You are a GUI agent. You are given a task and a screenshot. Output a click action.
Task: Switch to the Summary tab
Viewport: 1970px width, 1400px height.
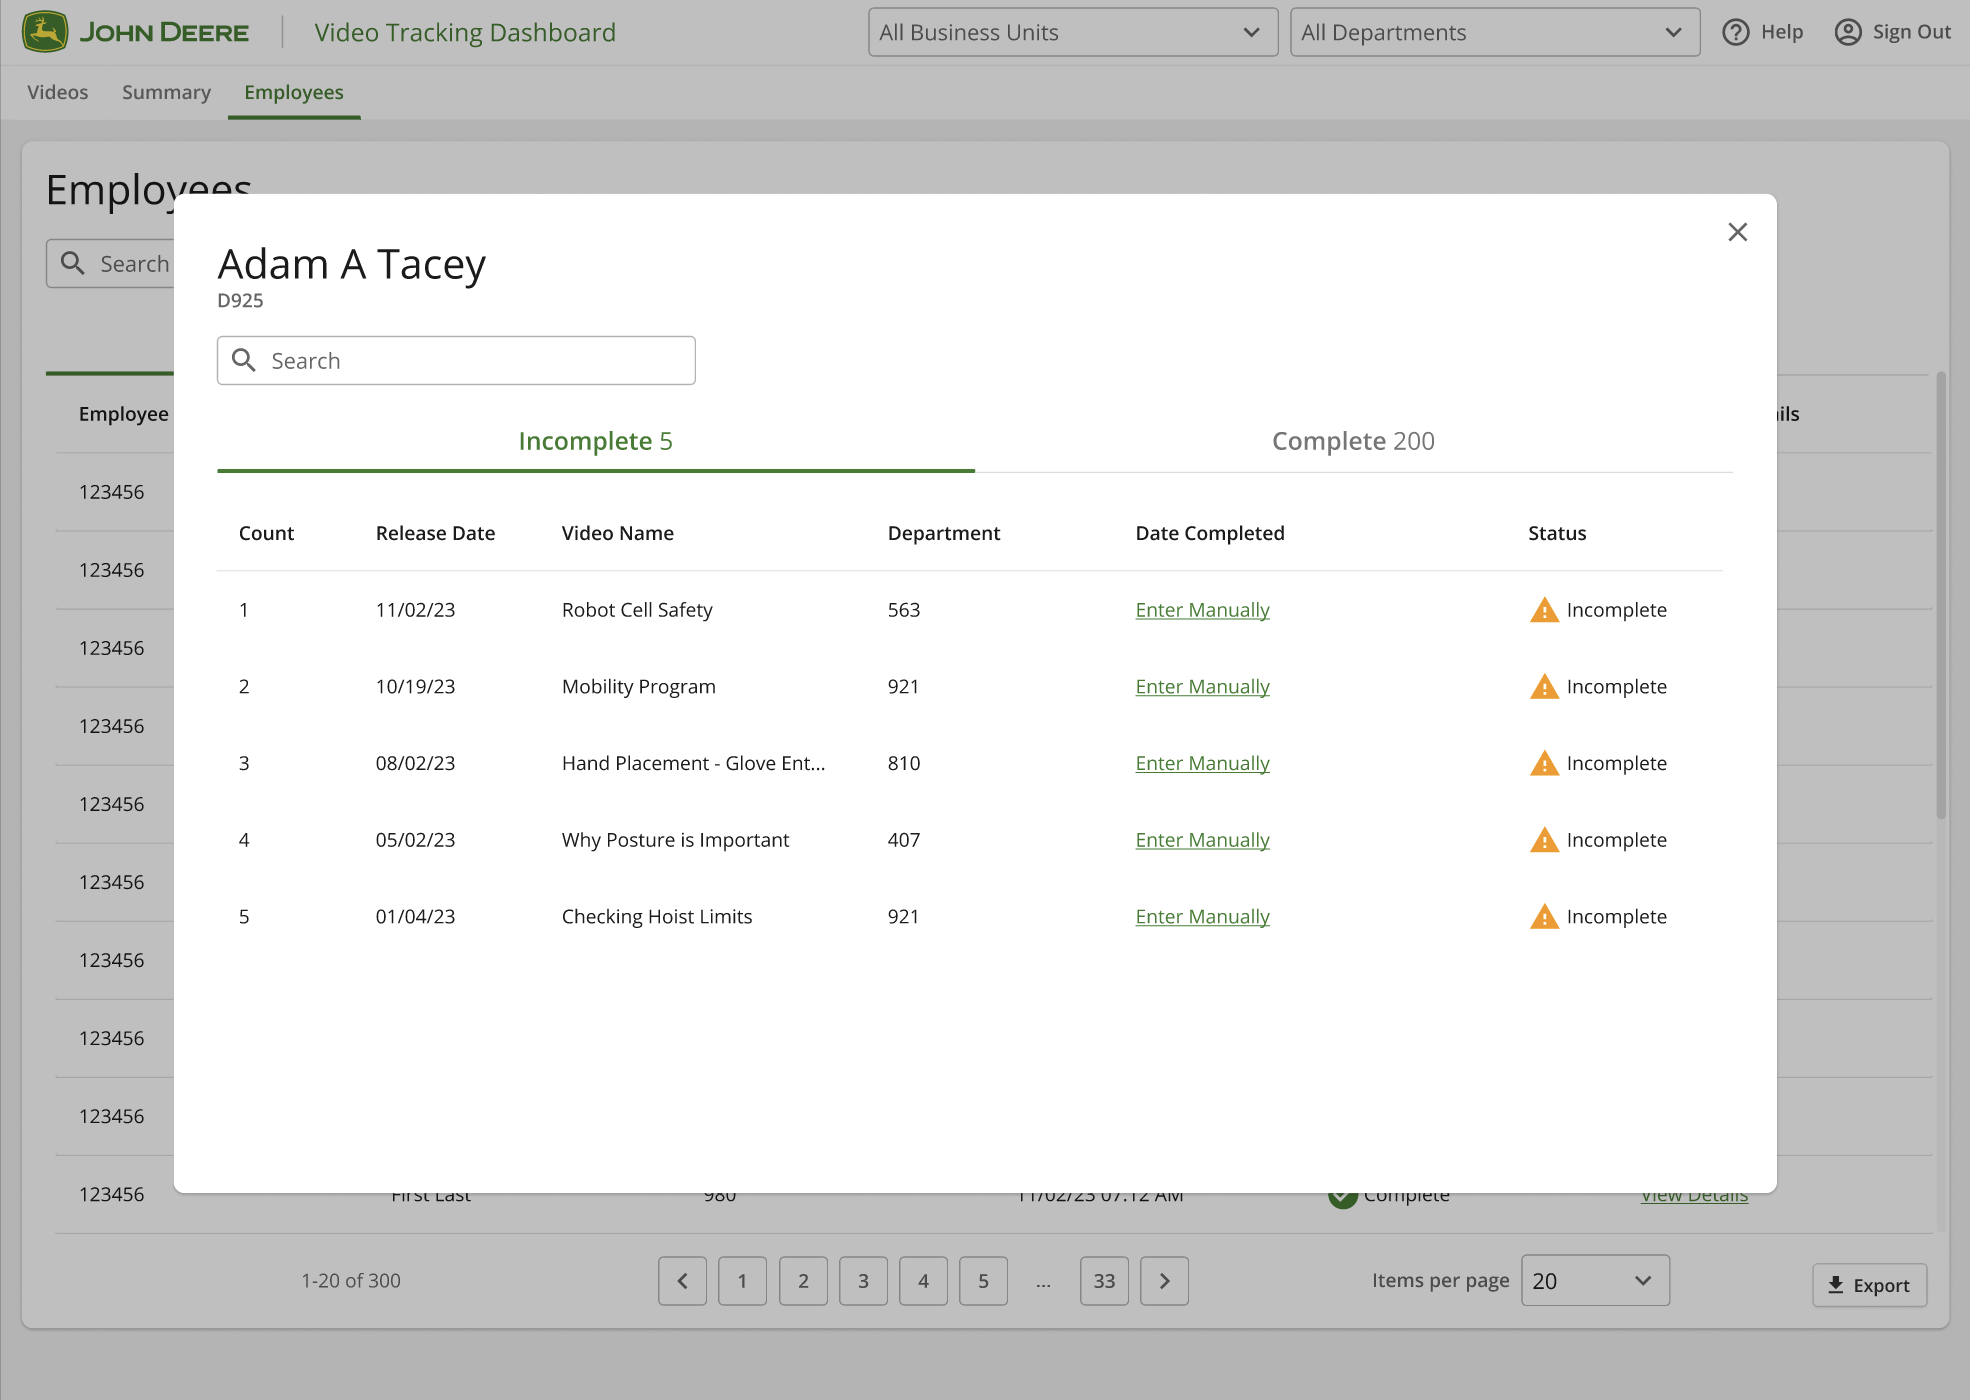pyautogui.click(x=166, y=92)
